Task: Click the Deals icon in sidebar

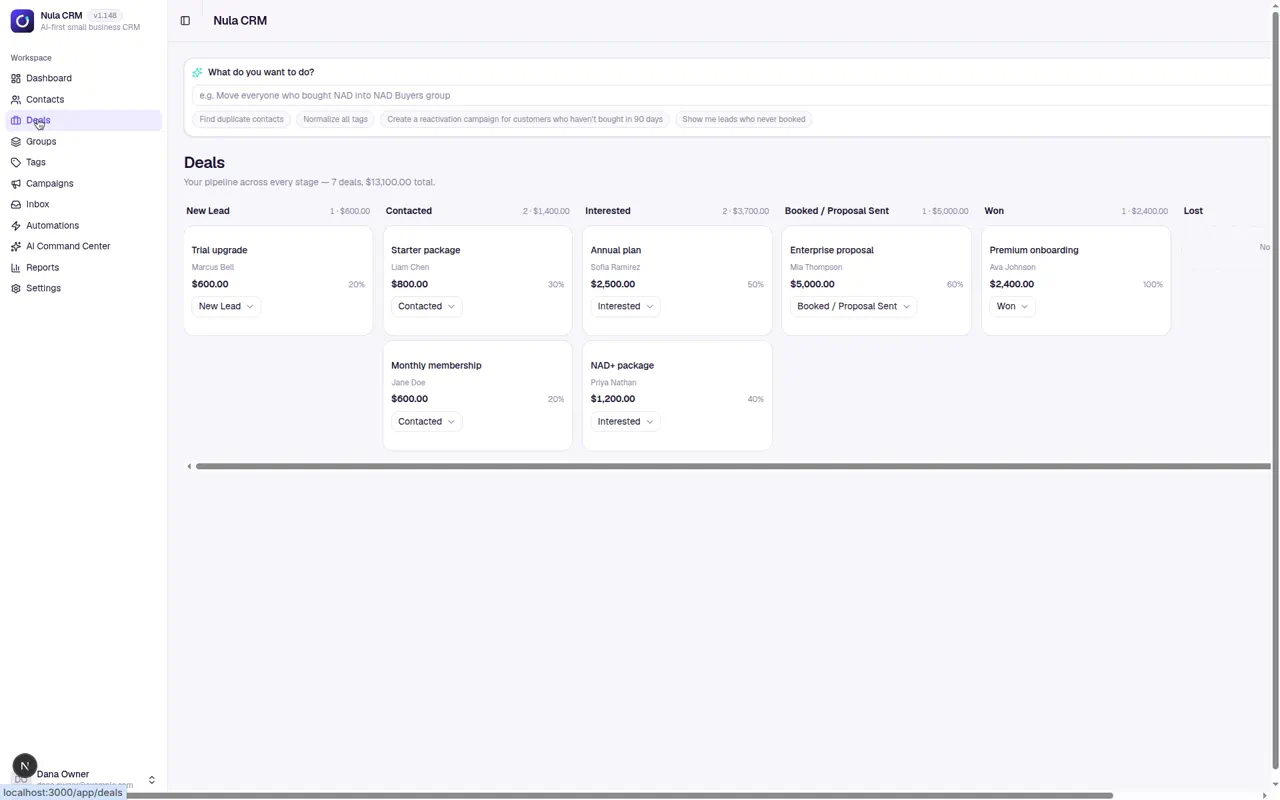Action: click(16, 120)
